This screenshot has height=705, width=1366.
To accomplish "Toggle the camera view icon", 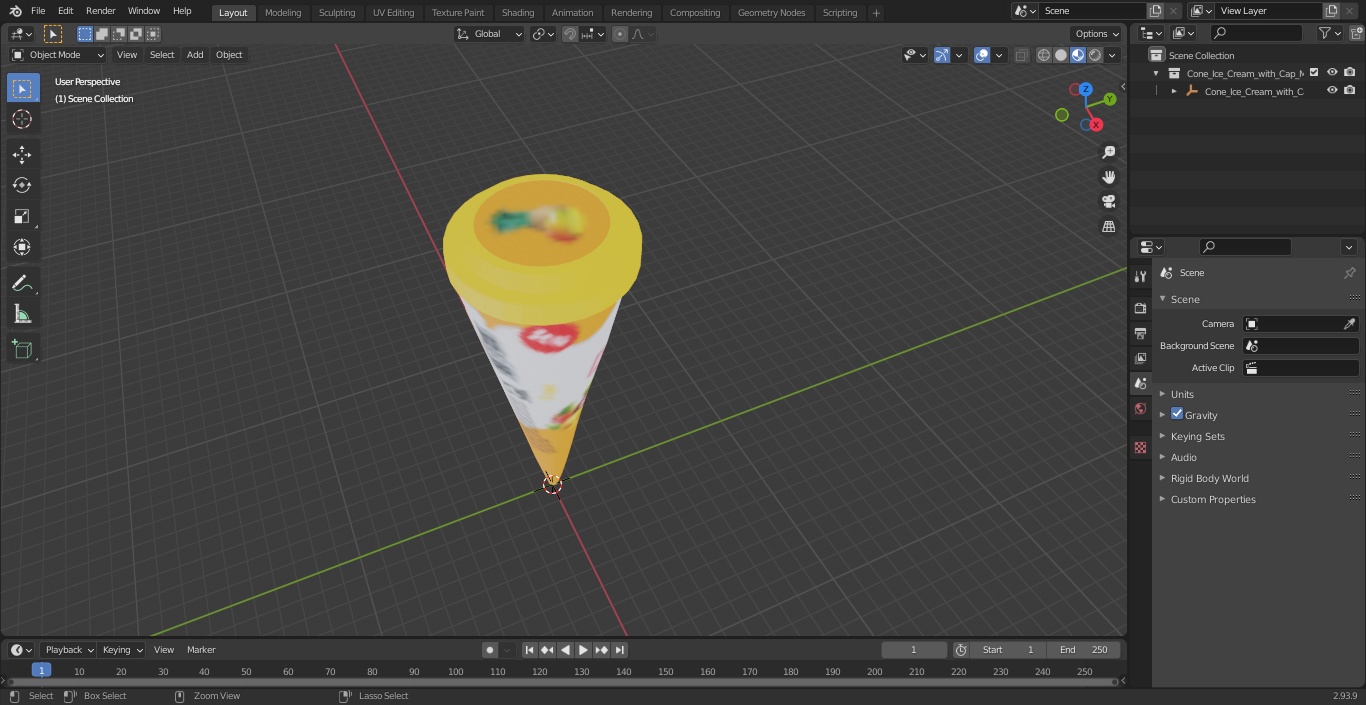I will pos(1108,201).
